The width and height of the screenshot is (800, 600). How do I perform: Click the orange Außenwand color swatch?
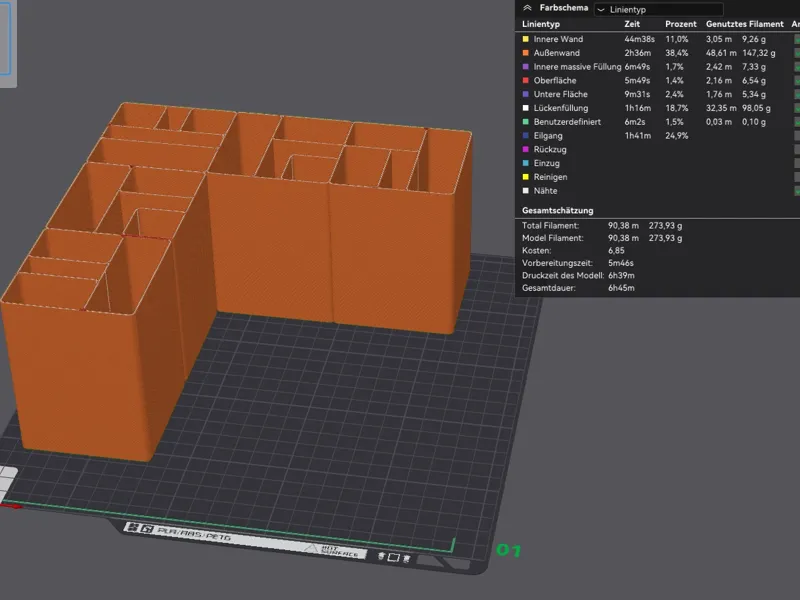click(x=526, y=53)
